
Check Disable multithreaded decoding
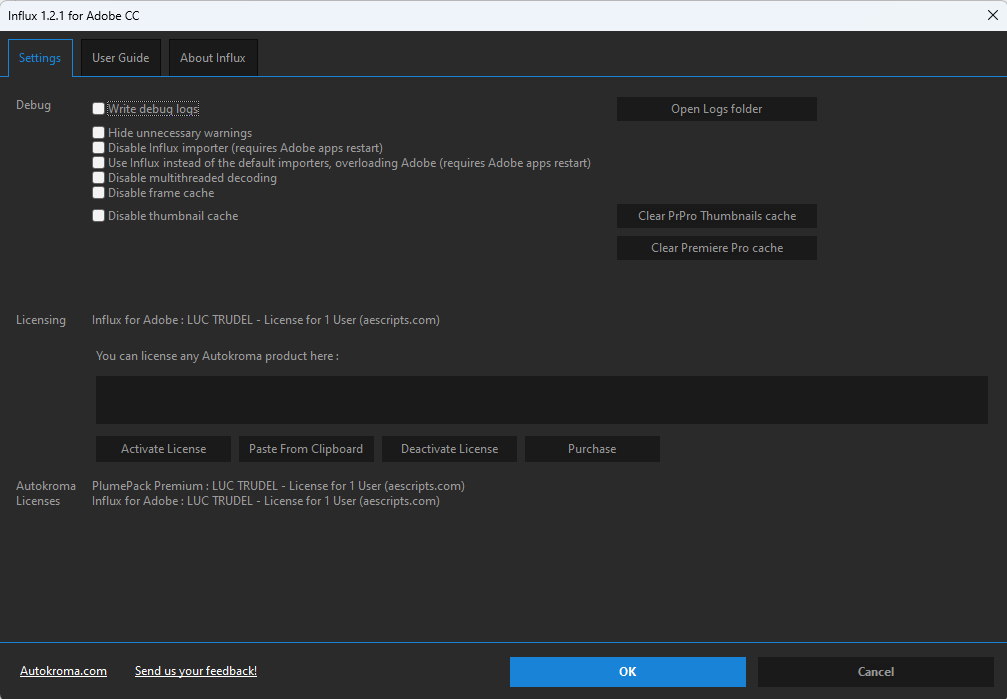98,177
